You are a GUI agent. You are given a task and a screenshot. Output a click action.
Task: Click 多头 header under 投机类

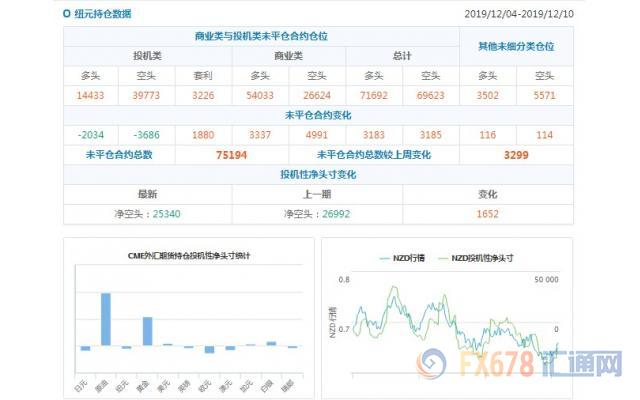tap(91, 76)
